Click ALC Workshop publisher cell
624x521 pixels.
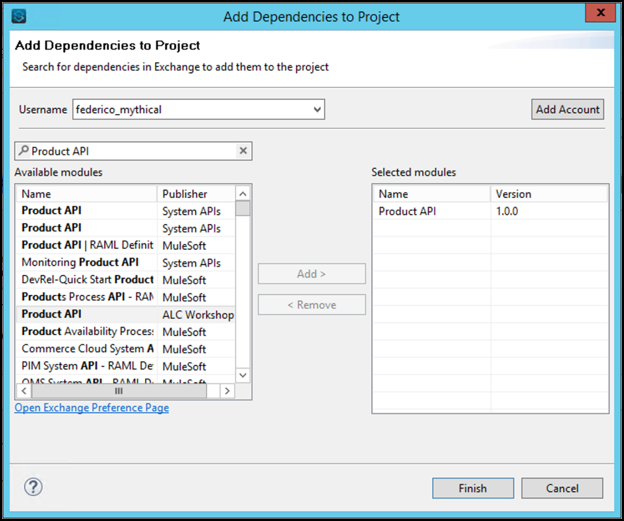click(198, 315)
